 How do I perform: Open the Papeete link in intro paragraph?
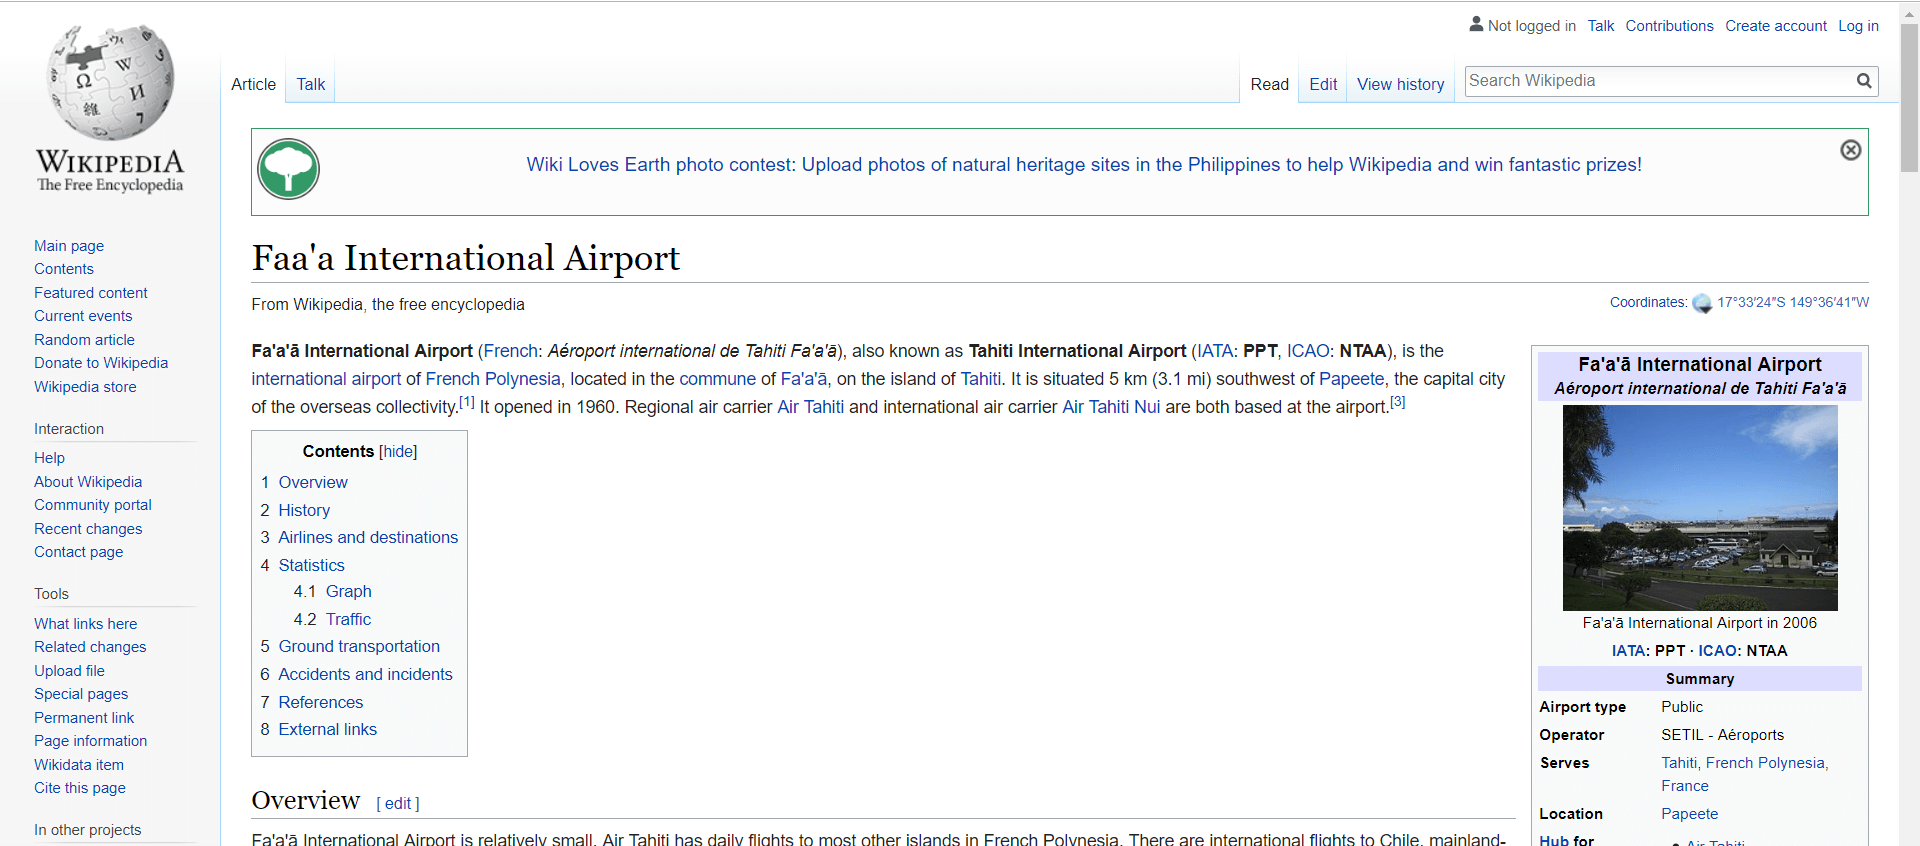[x=1352, y=379]
